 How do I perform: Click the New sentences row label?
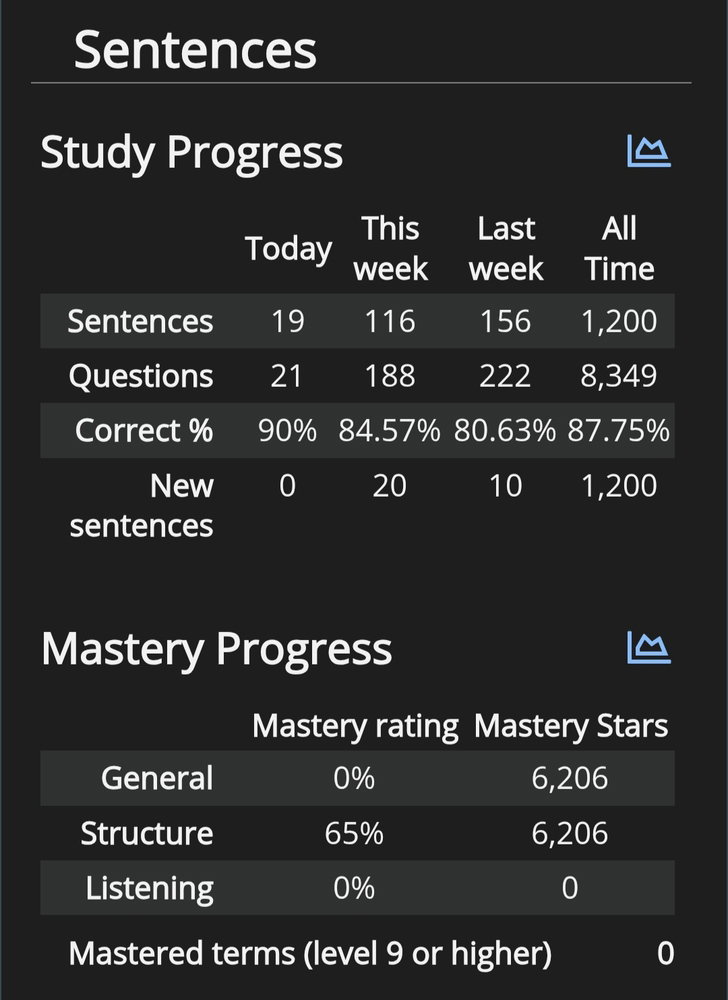pyautogui.click(x=142, y=506)
